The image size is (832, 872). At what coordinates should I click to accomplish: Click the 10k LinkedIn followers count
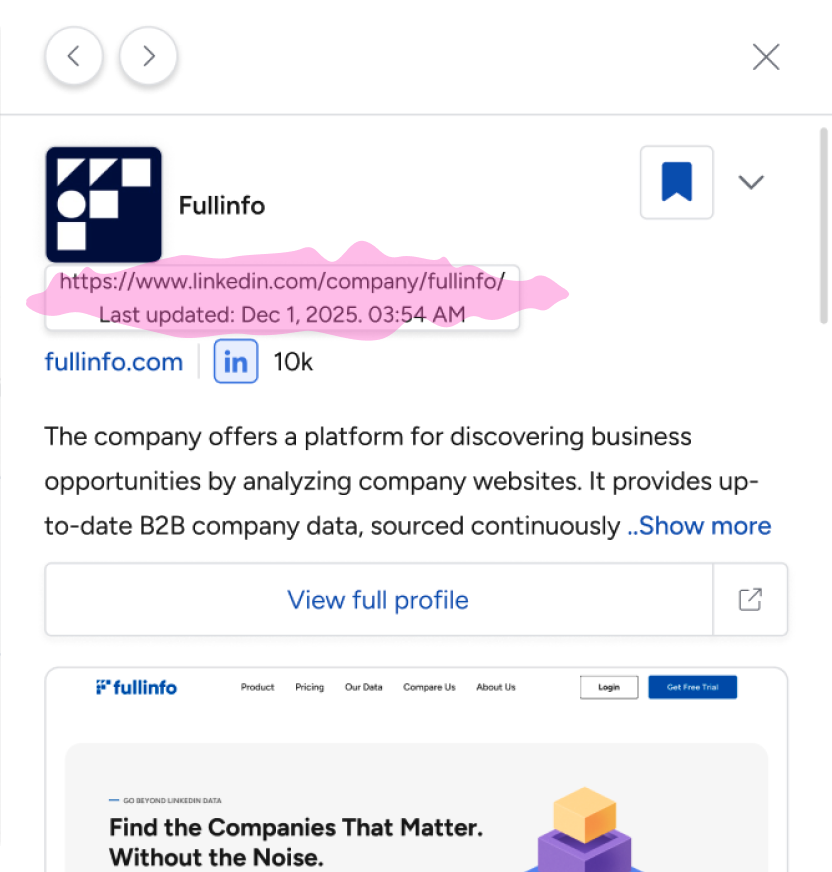293,362
